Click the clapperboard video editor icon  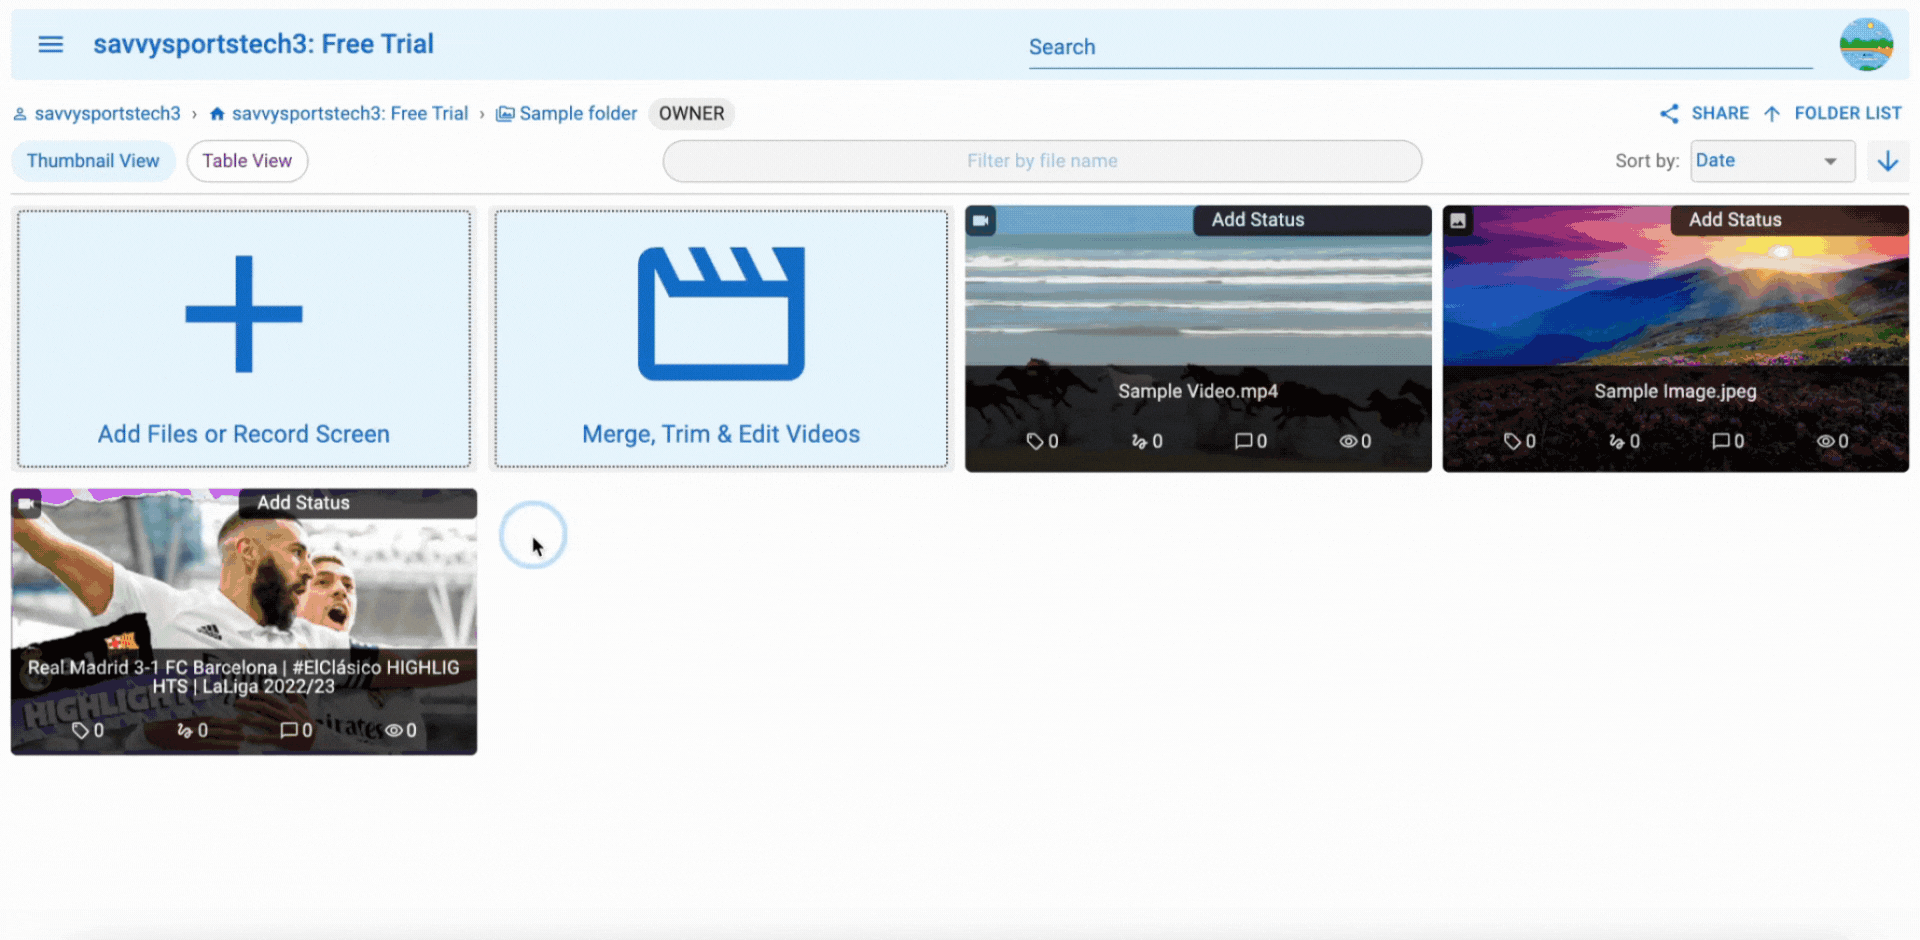pyautogui.click(x=721, y=314)
